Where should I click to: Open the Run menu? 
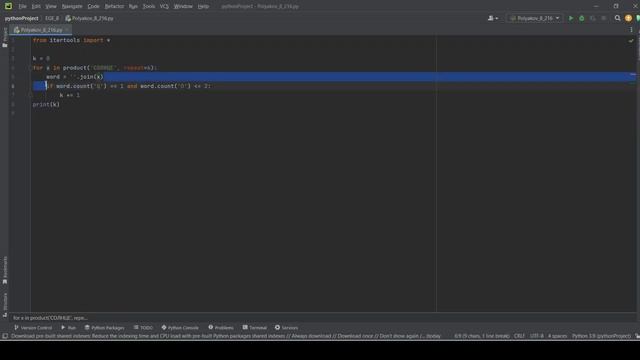point(133,6)
